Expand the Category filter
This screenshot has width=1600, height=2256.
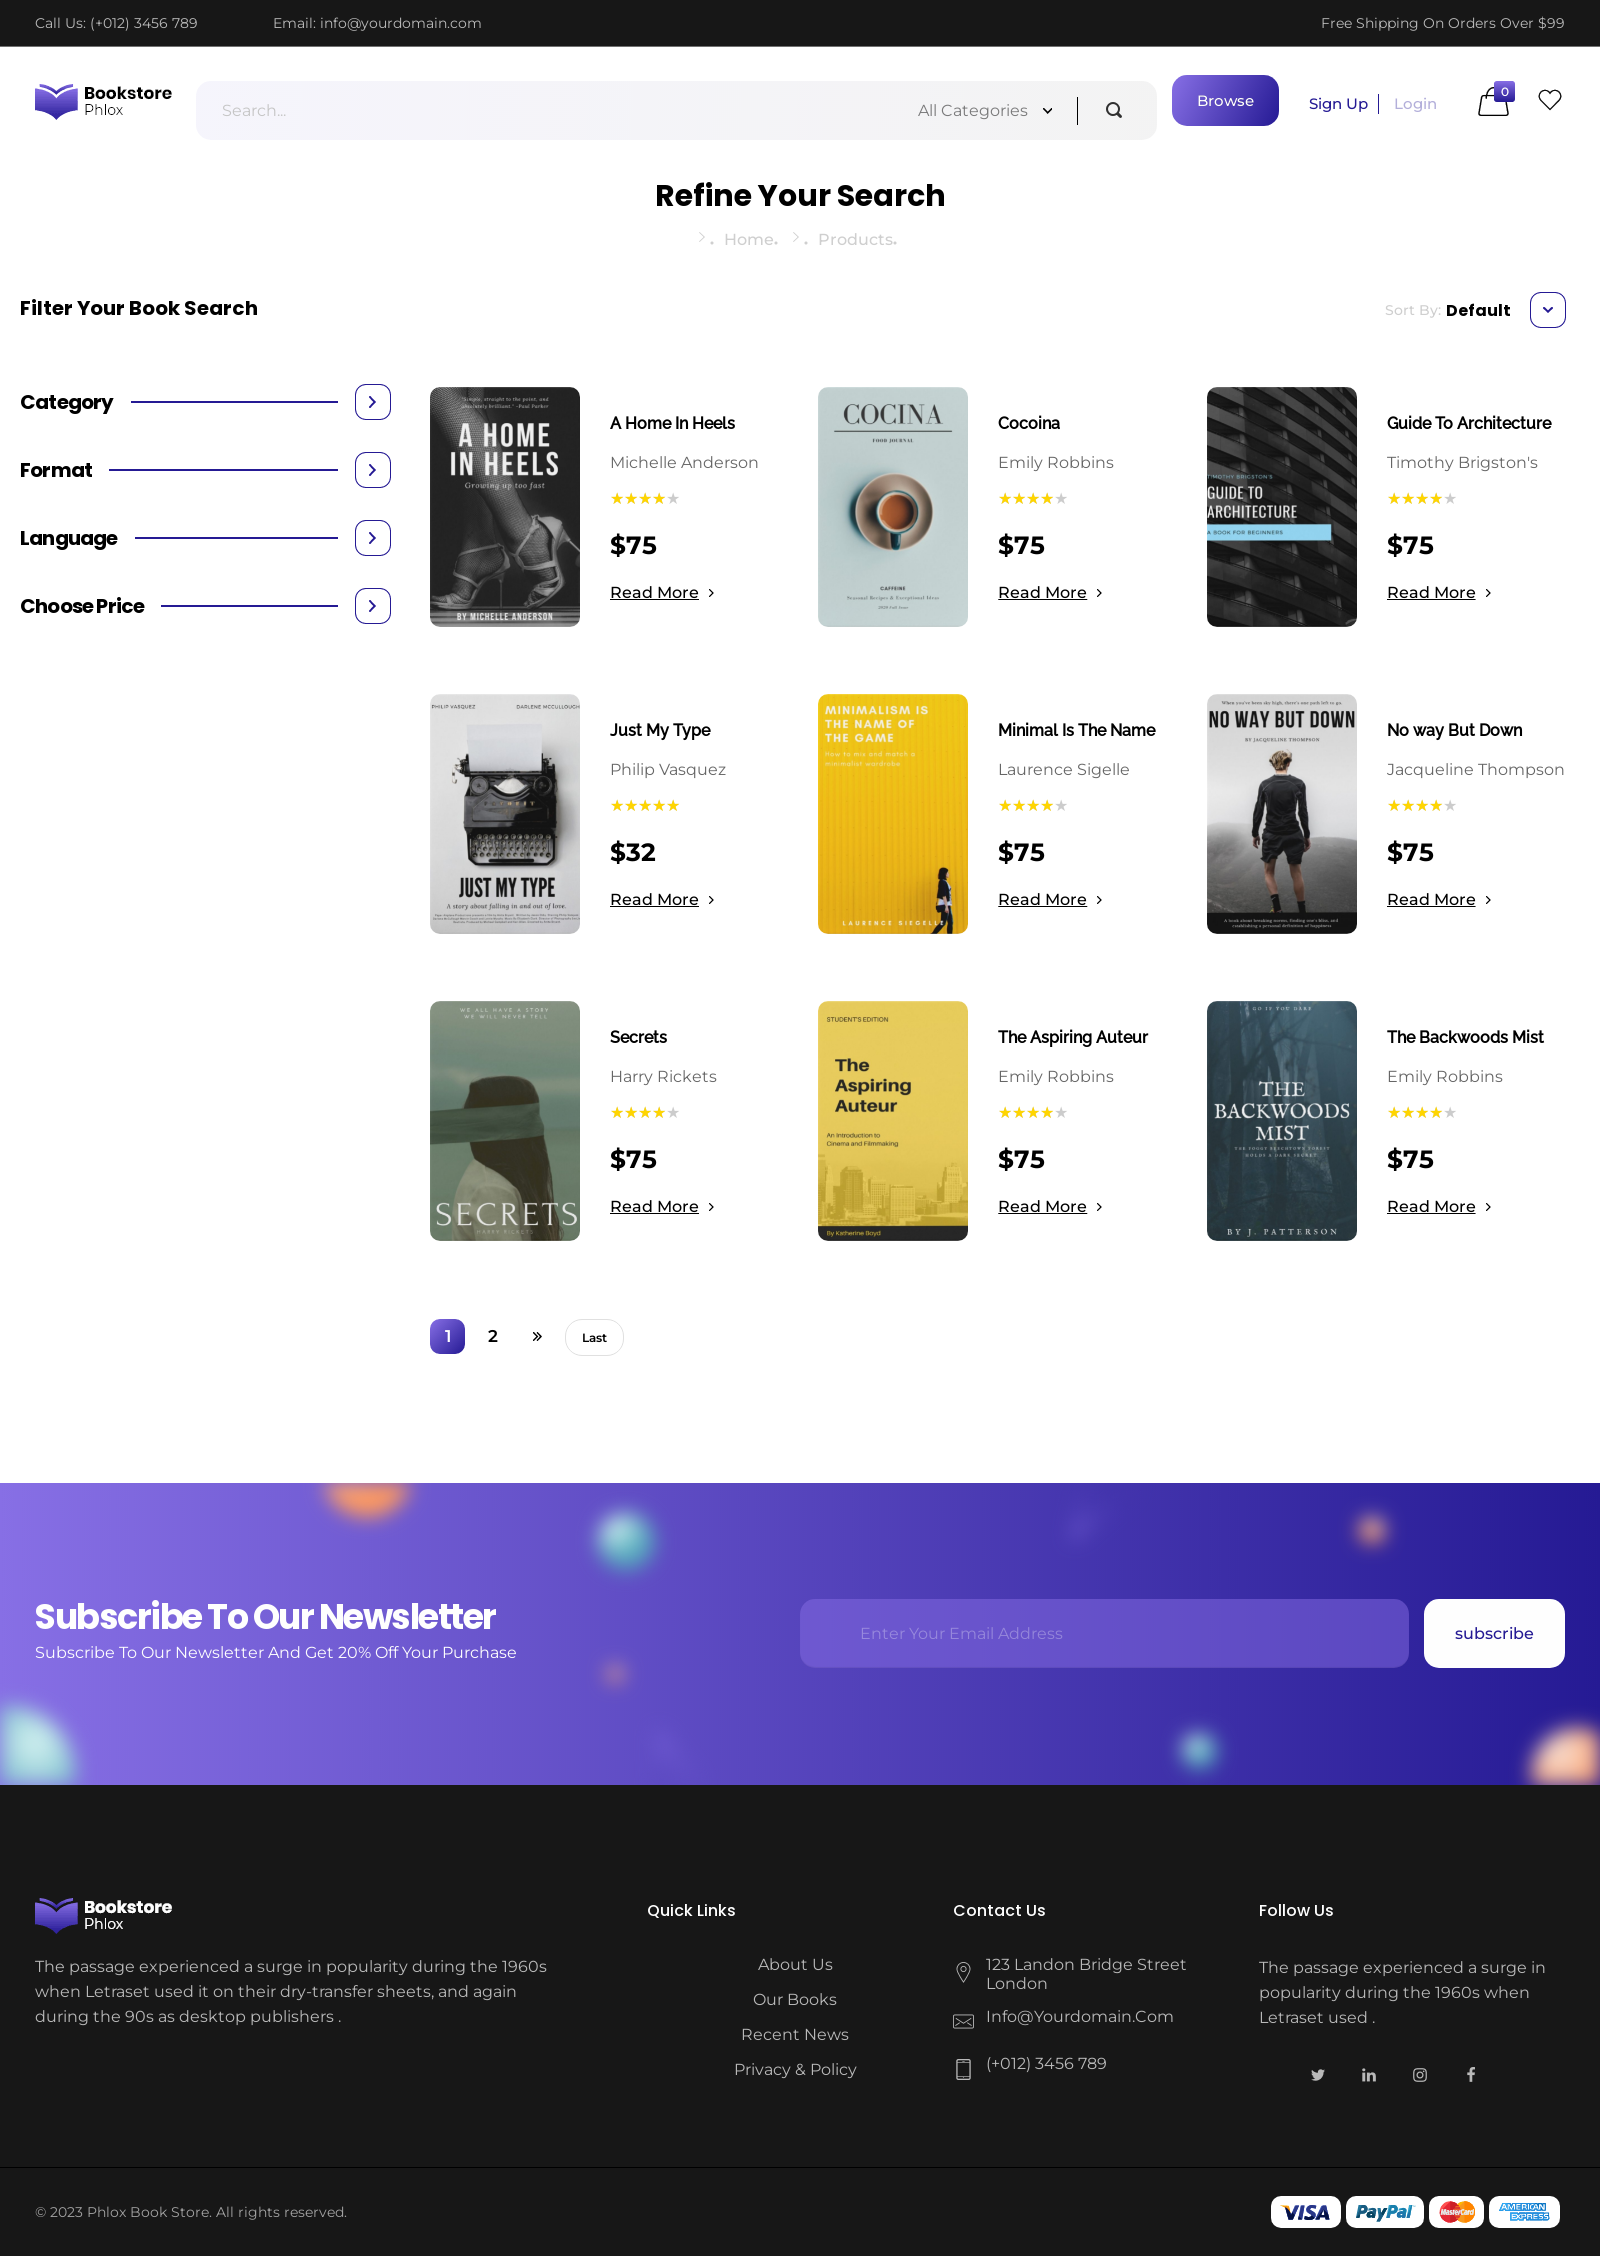coord(372,402)
